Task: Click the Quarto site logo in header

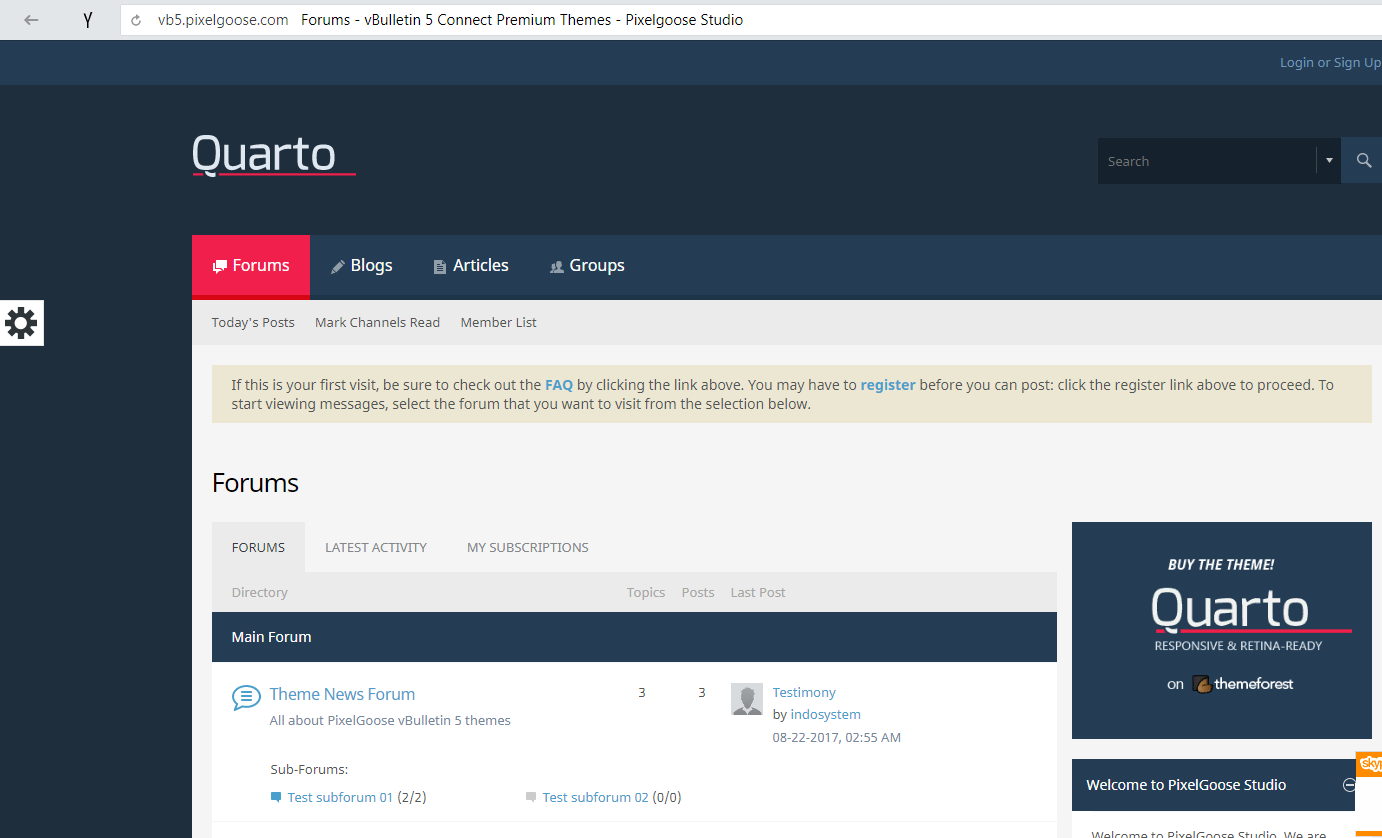Action: tap(273, 155)
